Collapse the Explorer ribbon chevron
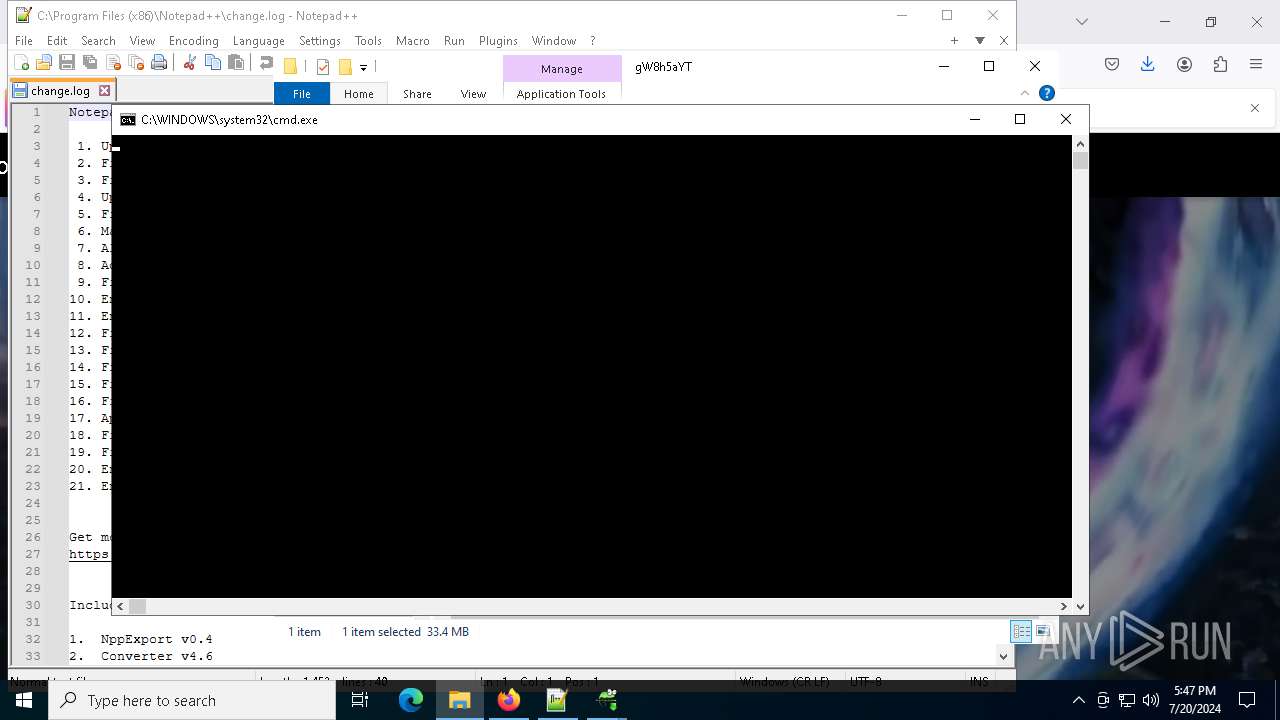 point(1024,93)
